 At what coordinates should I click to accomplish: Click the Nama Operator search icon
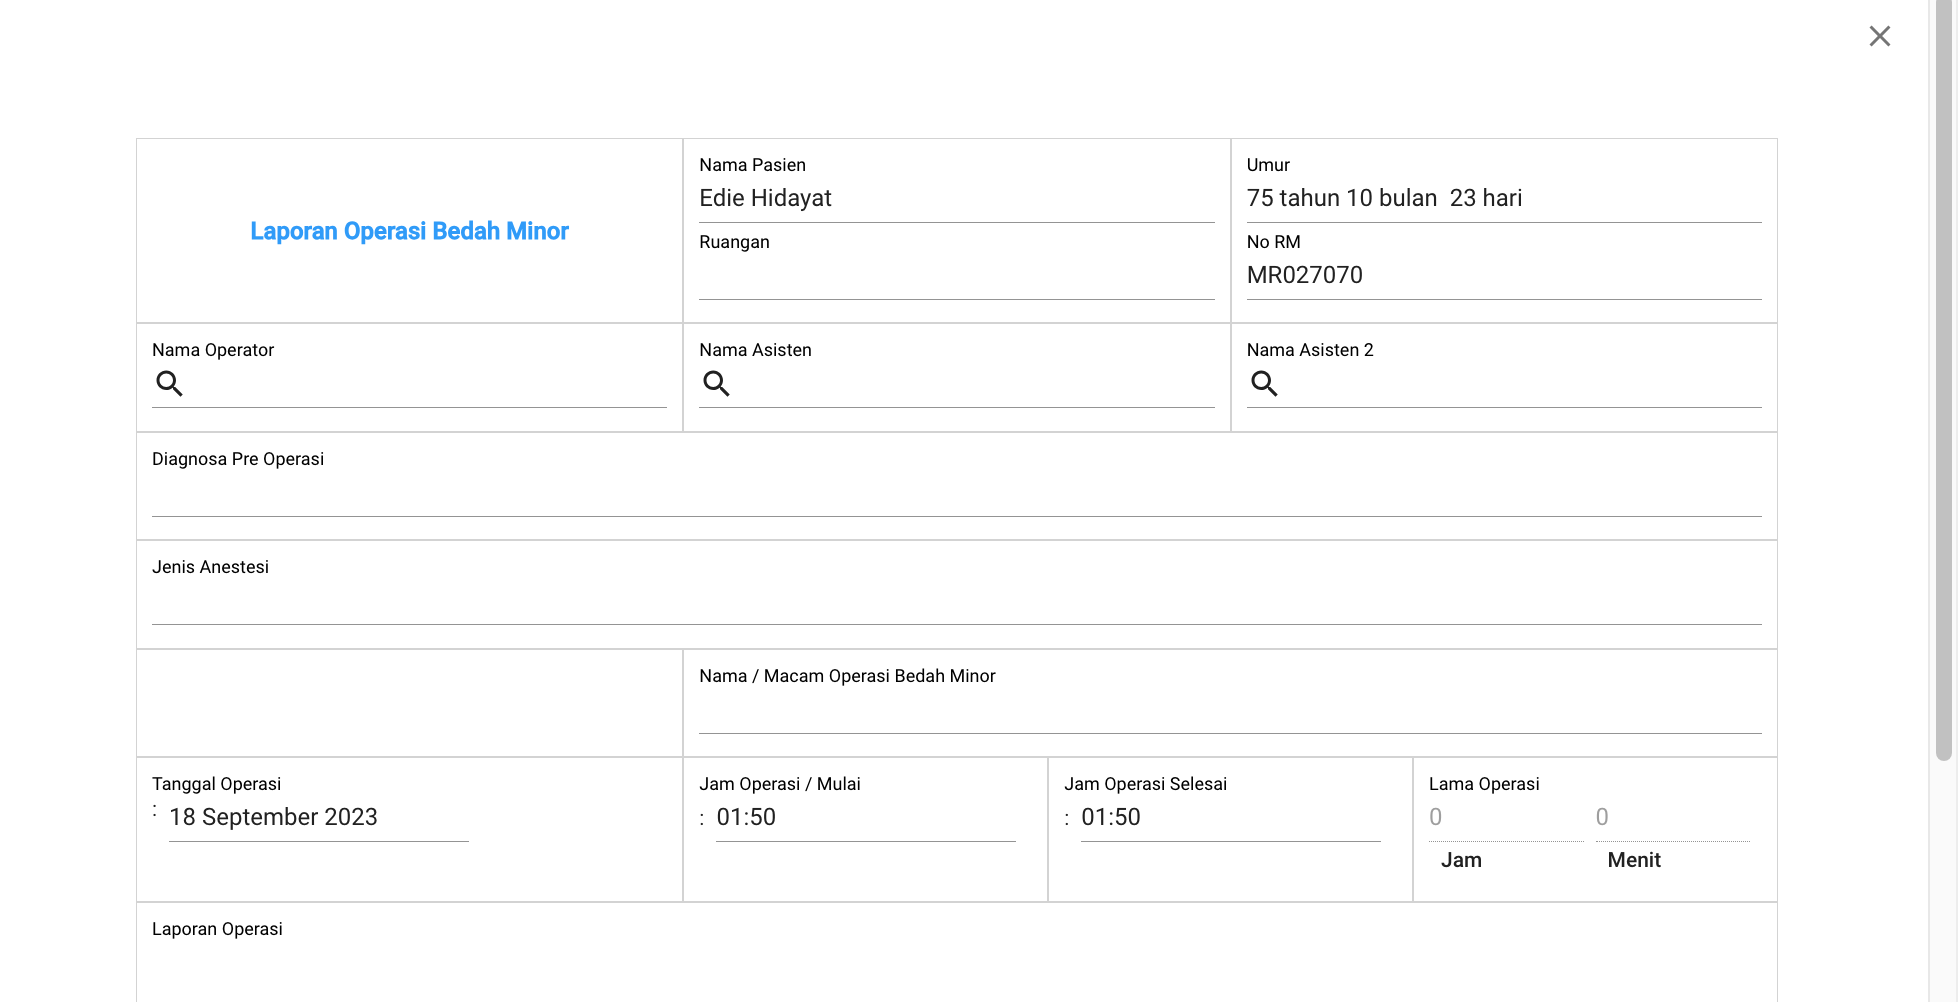pyautogui.click(x=169, y=383)
